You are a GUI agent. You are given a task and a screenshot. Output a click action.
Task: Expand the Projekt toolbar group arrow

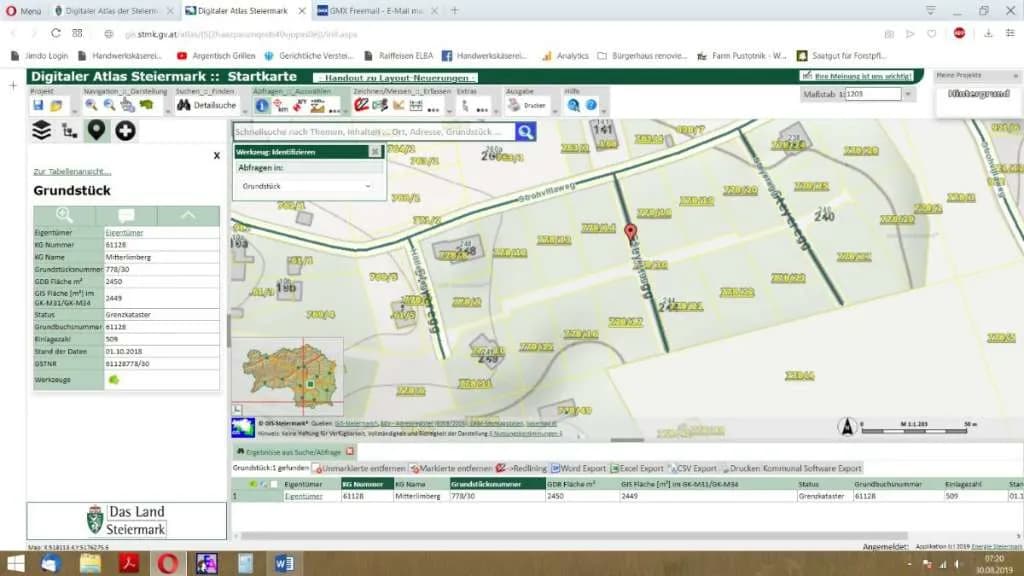tap(74, 112)
